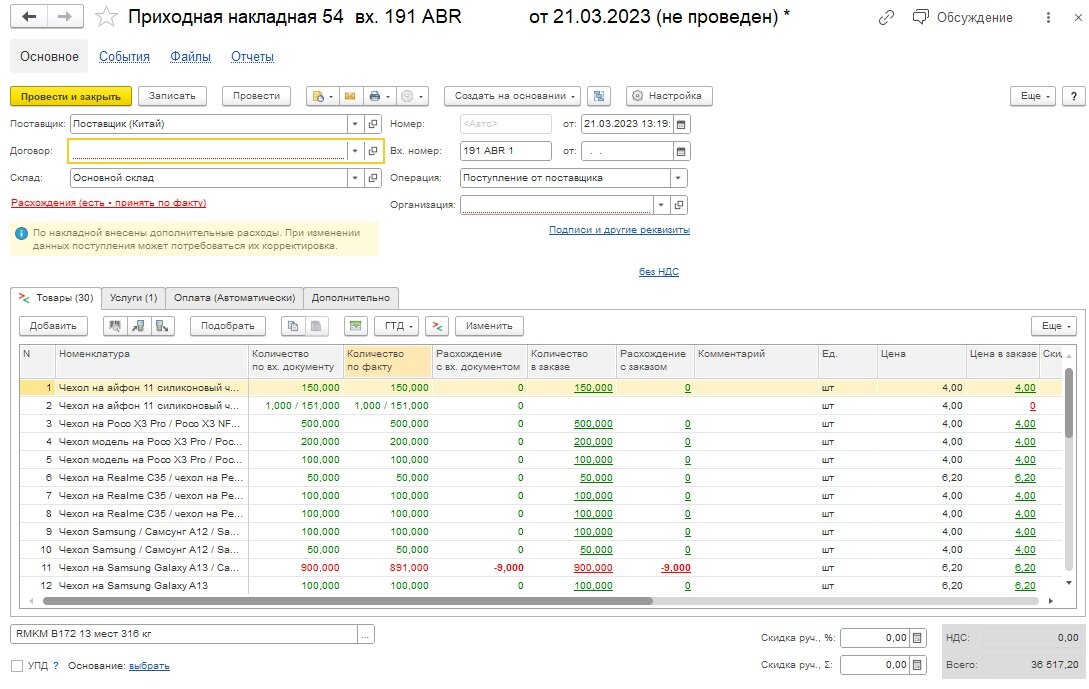1089x689 pixels.
Task: Copy the document link via chain icon
Action: click(x=886, y=18)
